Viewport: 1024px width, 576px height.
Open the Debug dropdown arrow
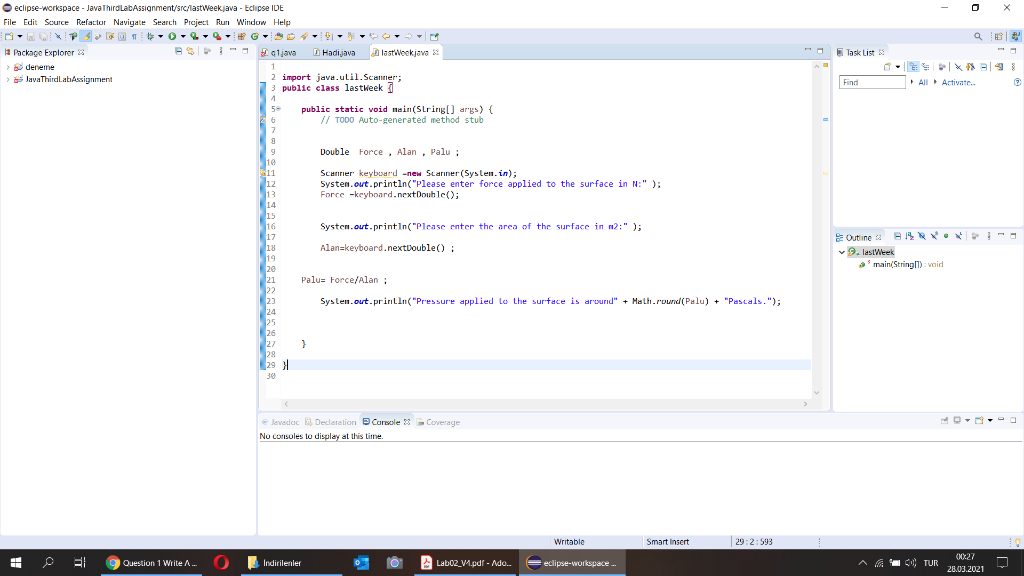click(160, 37)
